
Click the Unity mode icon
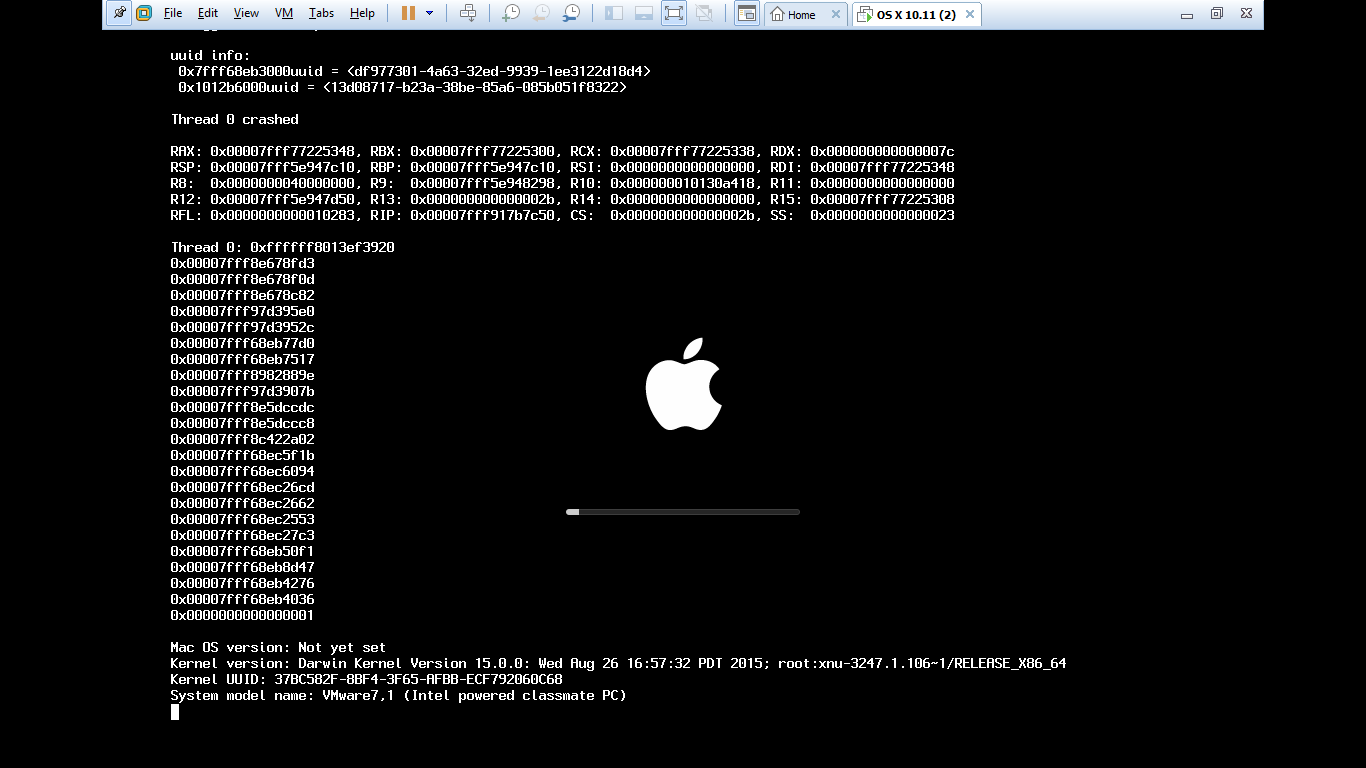click(704, 13)
